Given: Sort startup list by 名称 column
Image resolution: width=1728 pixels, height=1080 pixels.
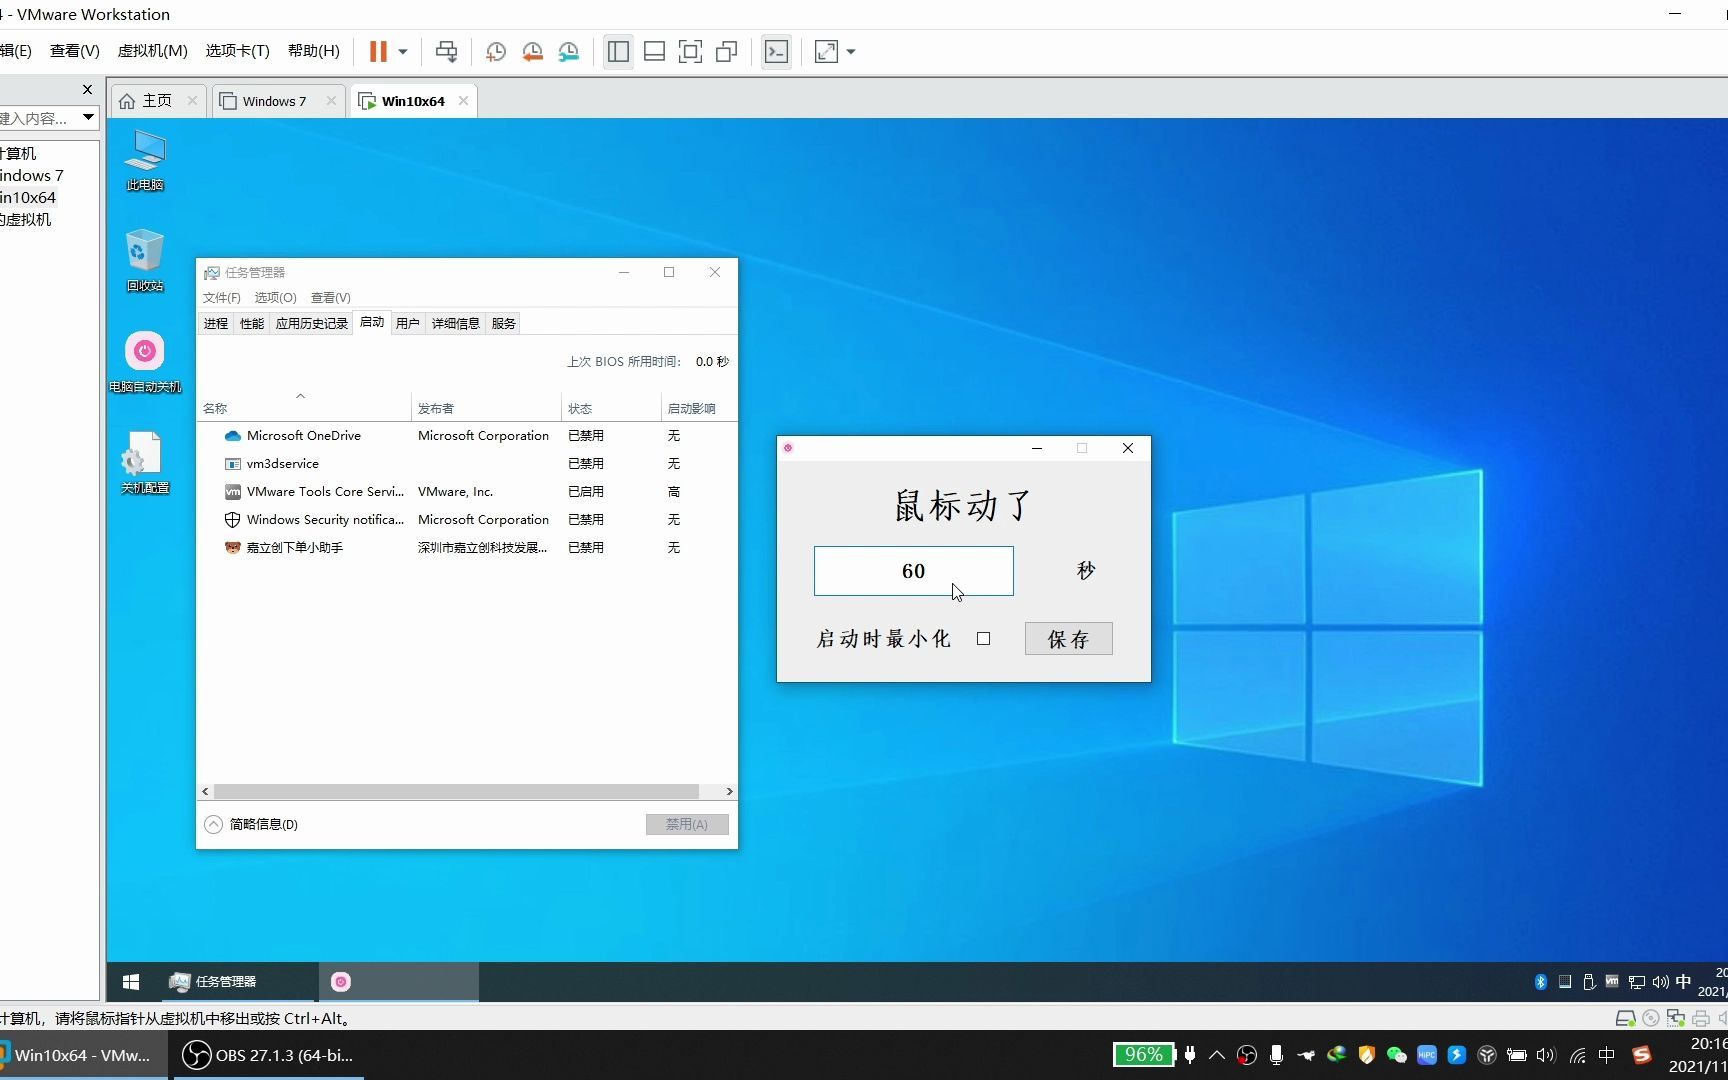Looking at the screenshot, I should click(x=304, y=408).
